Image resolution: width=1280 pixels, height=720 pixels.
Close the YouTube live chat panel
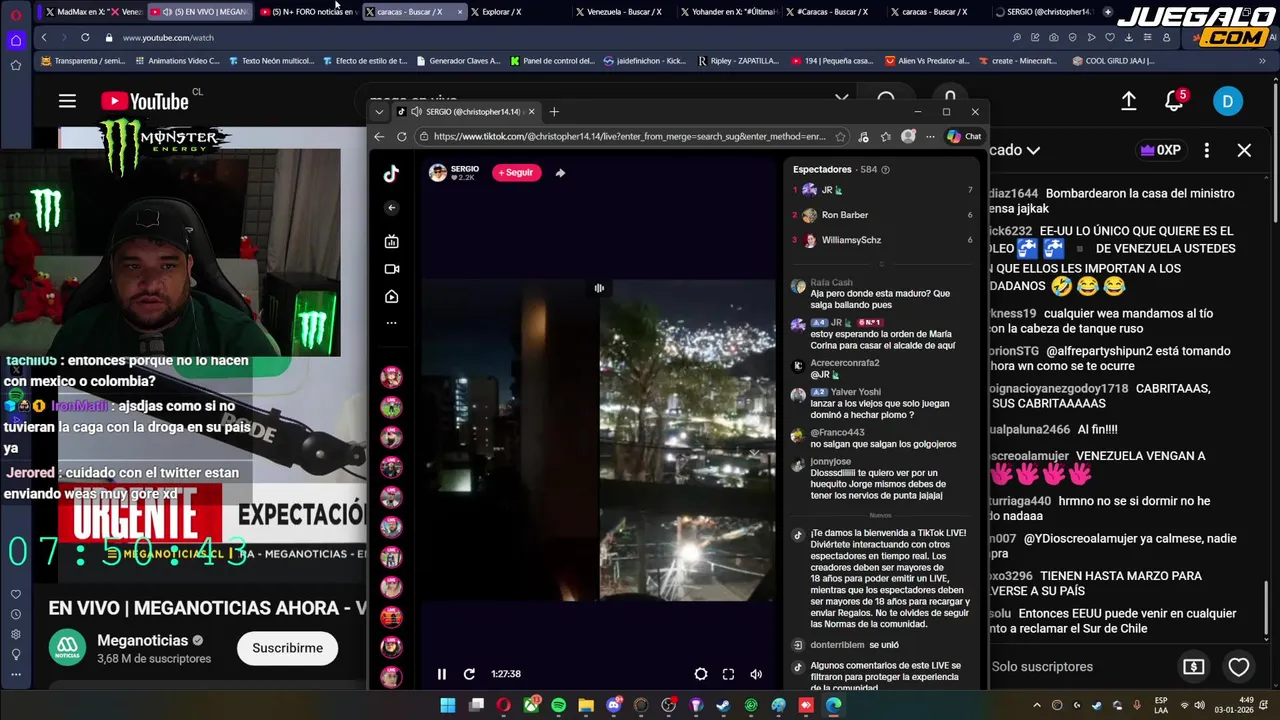click(x=1244, y=150)
